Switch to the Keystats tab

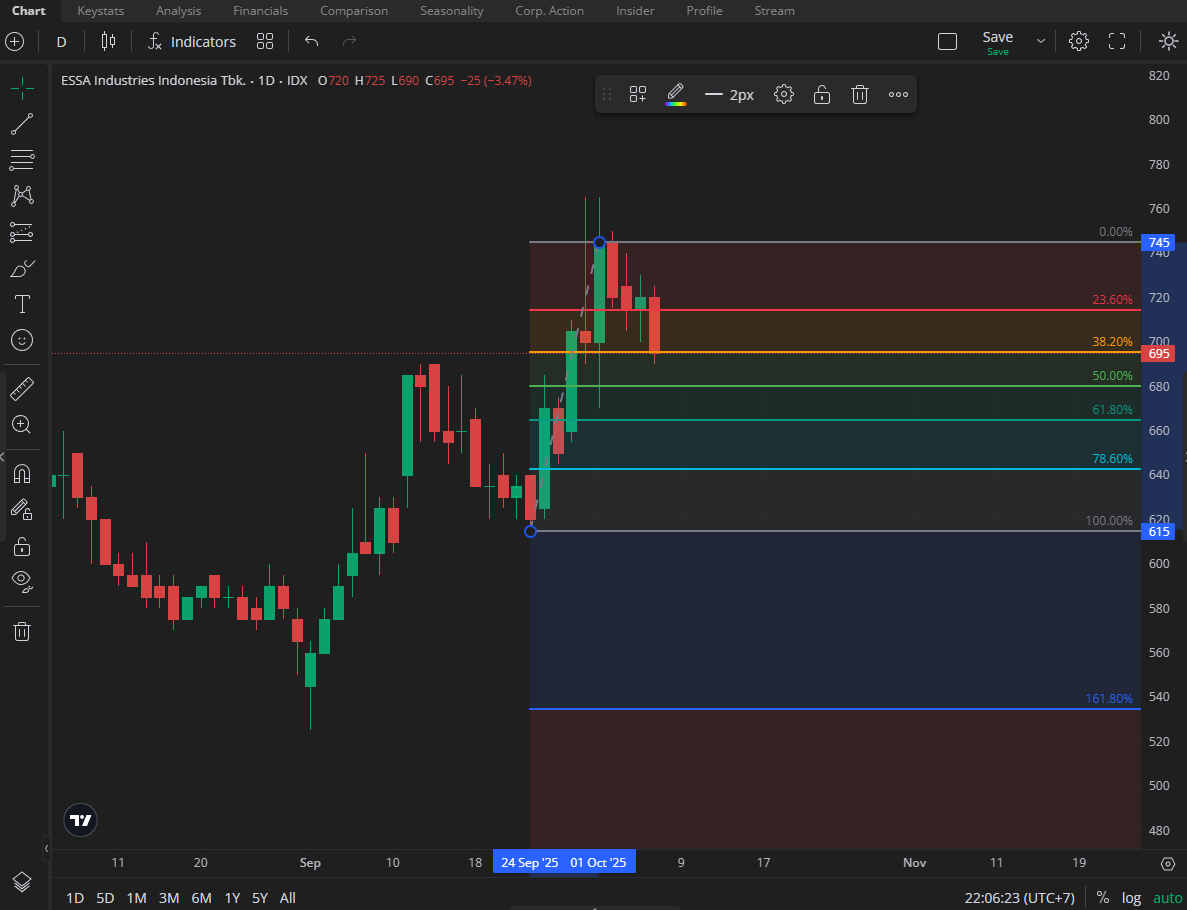pyautogui.click(x=101, y=11)
